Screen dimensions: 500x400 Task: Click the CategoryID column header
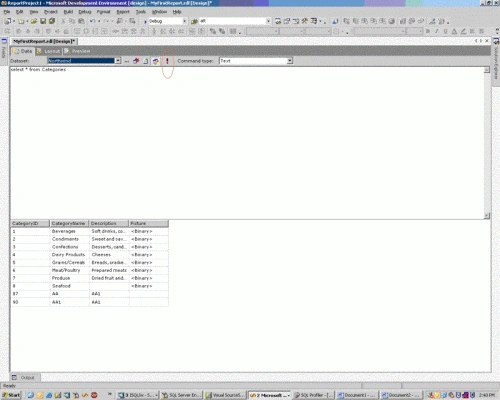(30, 223)
